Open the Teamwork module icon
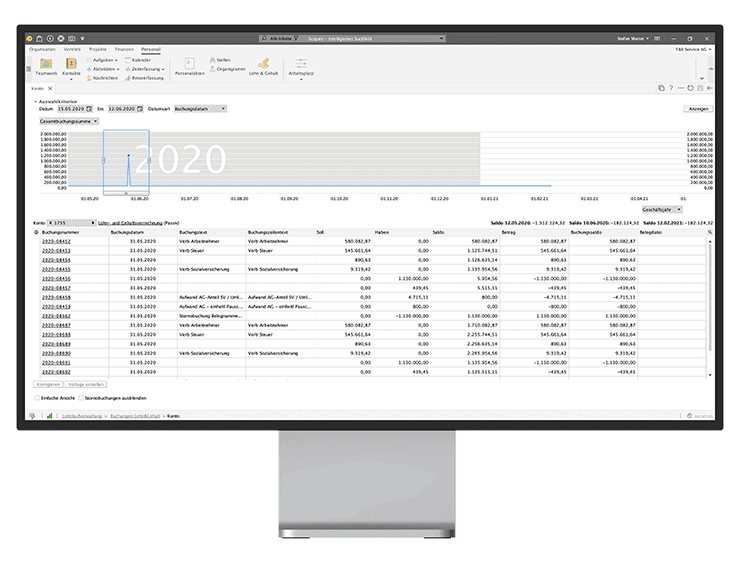Image resolution: width=740 pixels, height=563 pixels. (46, 67)
